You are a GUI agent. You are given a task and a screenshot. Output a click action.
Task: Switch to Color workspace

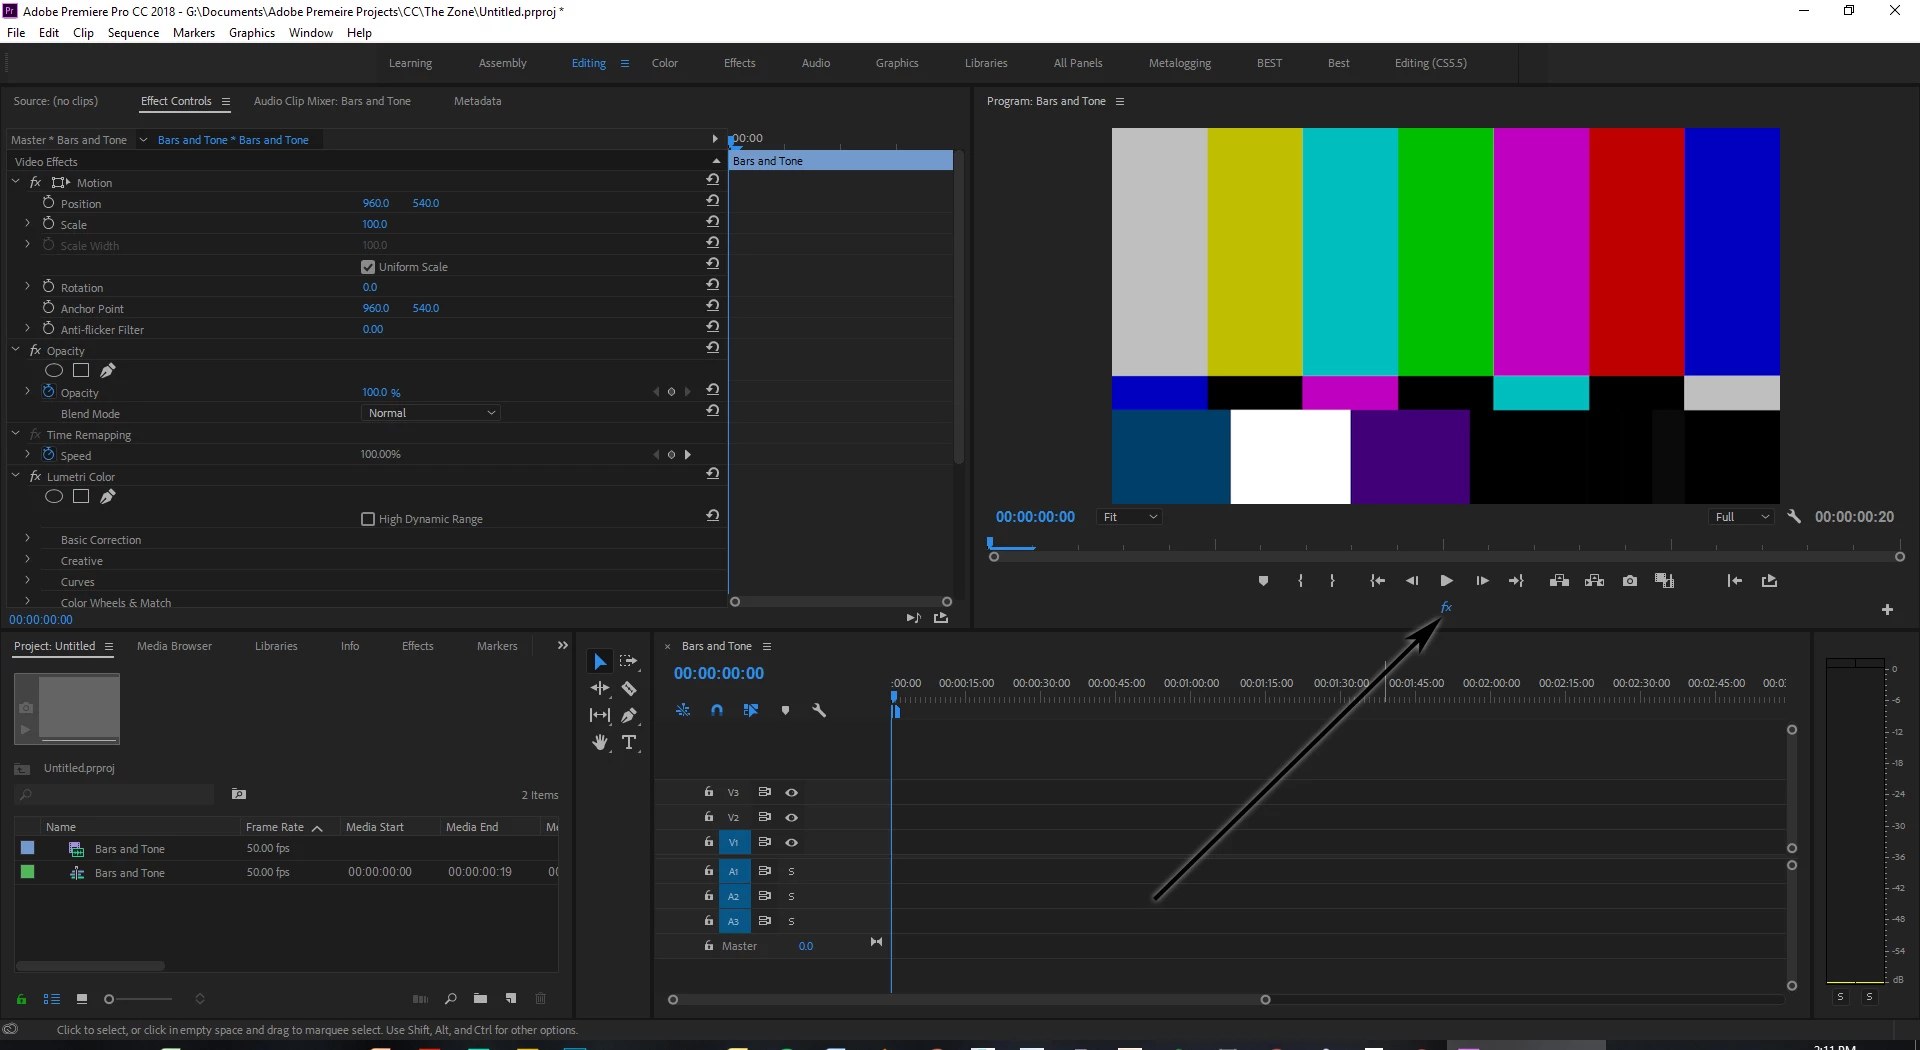coord(664,63)
